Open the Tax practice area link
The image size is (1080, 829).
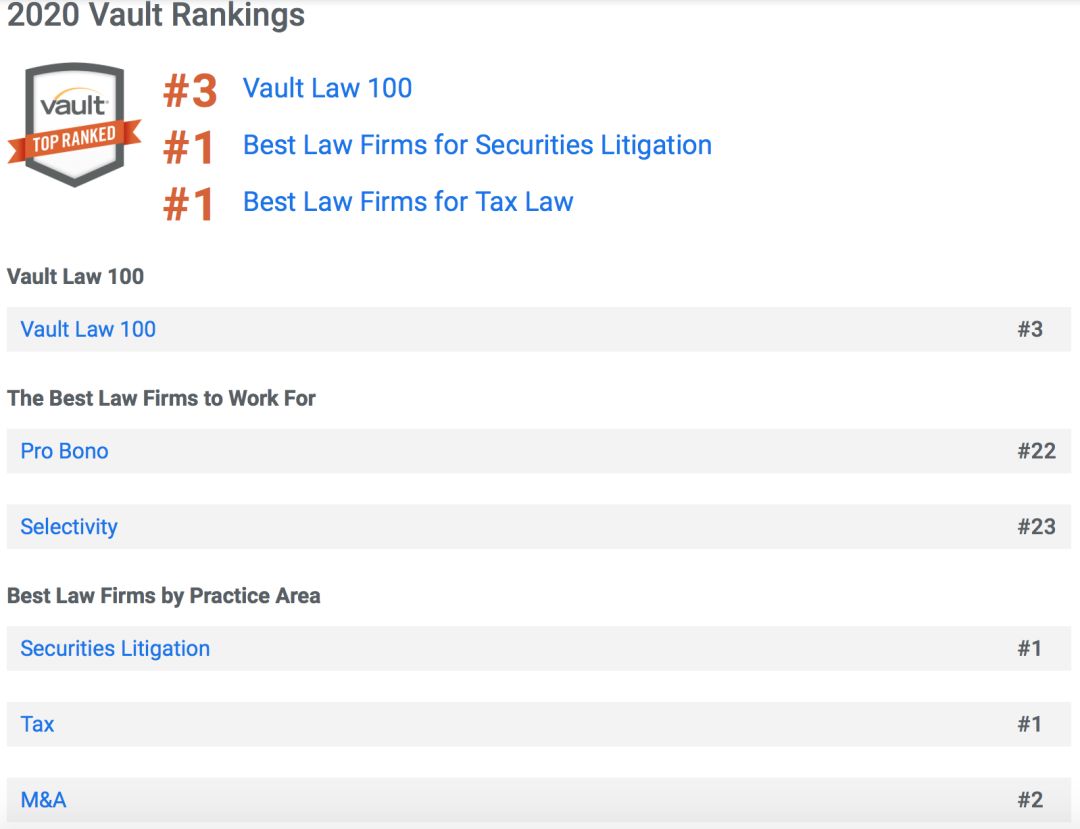(37, 724)
